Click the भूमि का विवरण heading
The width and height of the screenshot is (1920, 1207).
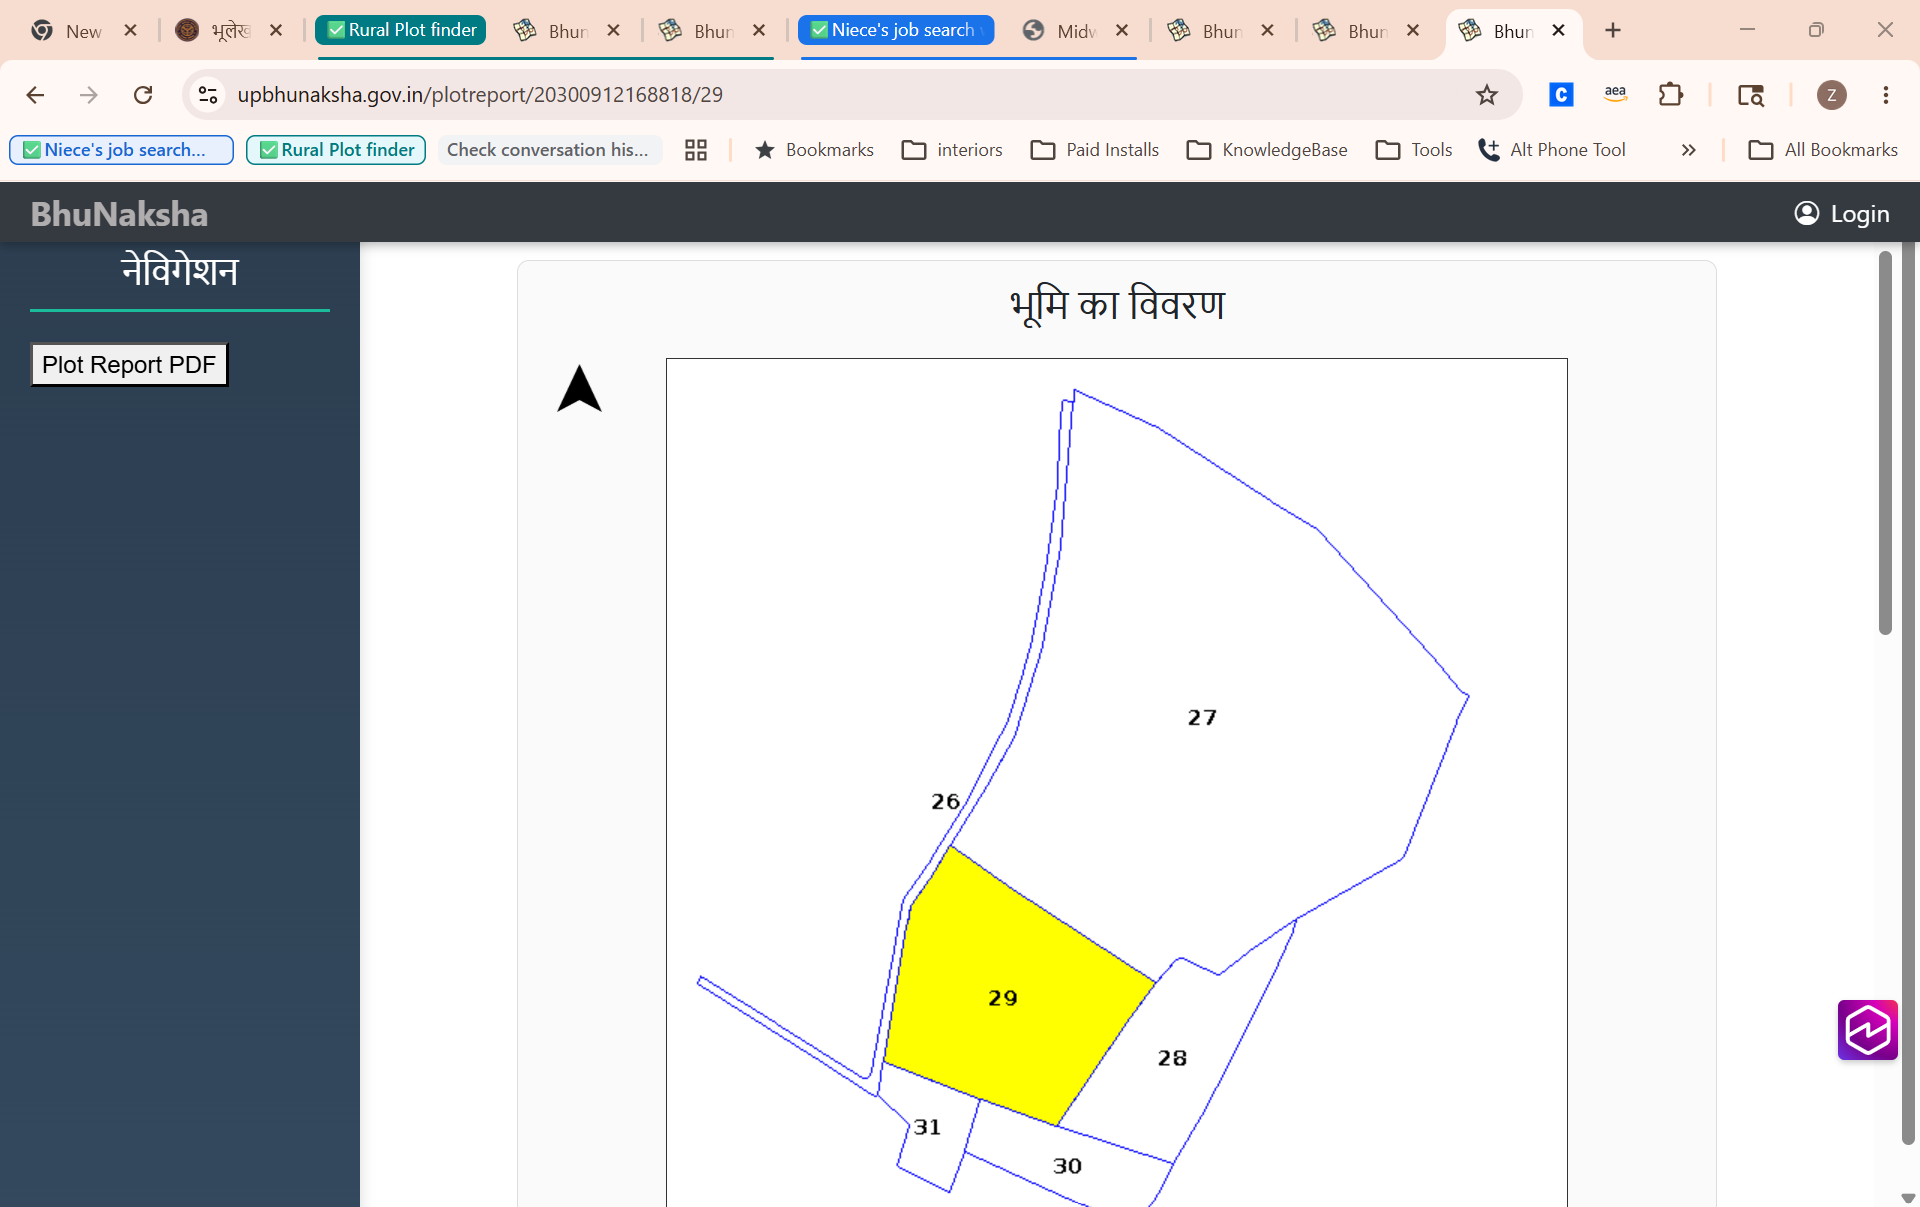1117,305
